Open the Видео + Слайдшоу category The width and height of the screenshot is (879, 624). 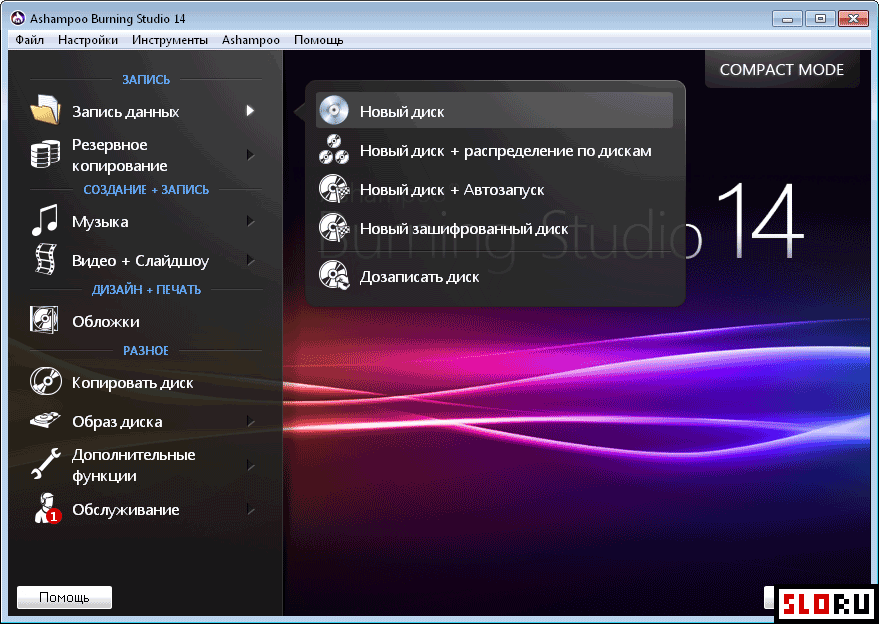[x=146, y=261]
